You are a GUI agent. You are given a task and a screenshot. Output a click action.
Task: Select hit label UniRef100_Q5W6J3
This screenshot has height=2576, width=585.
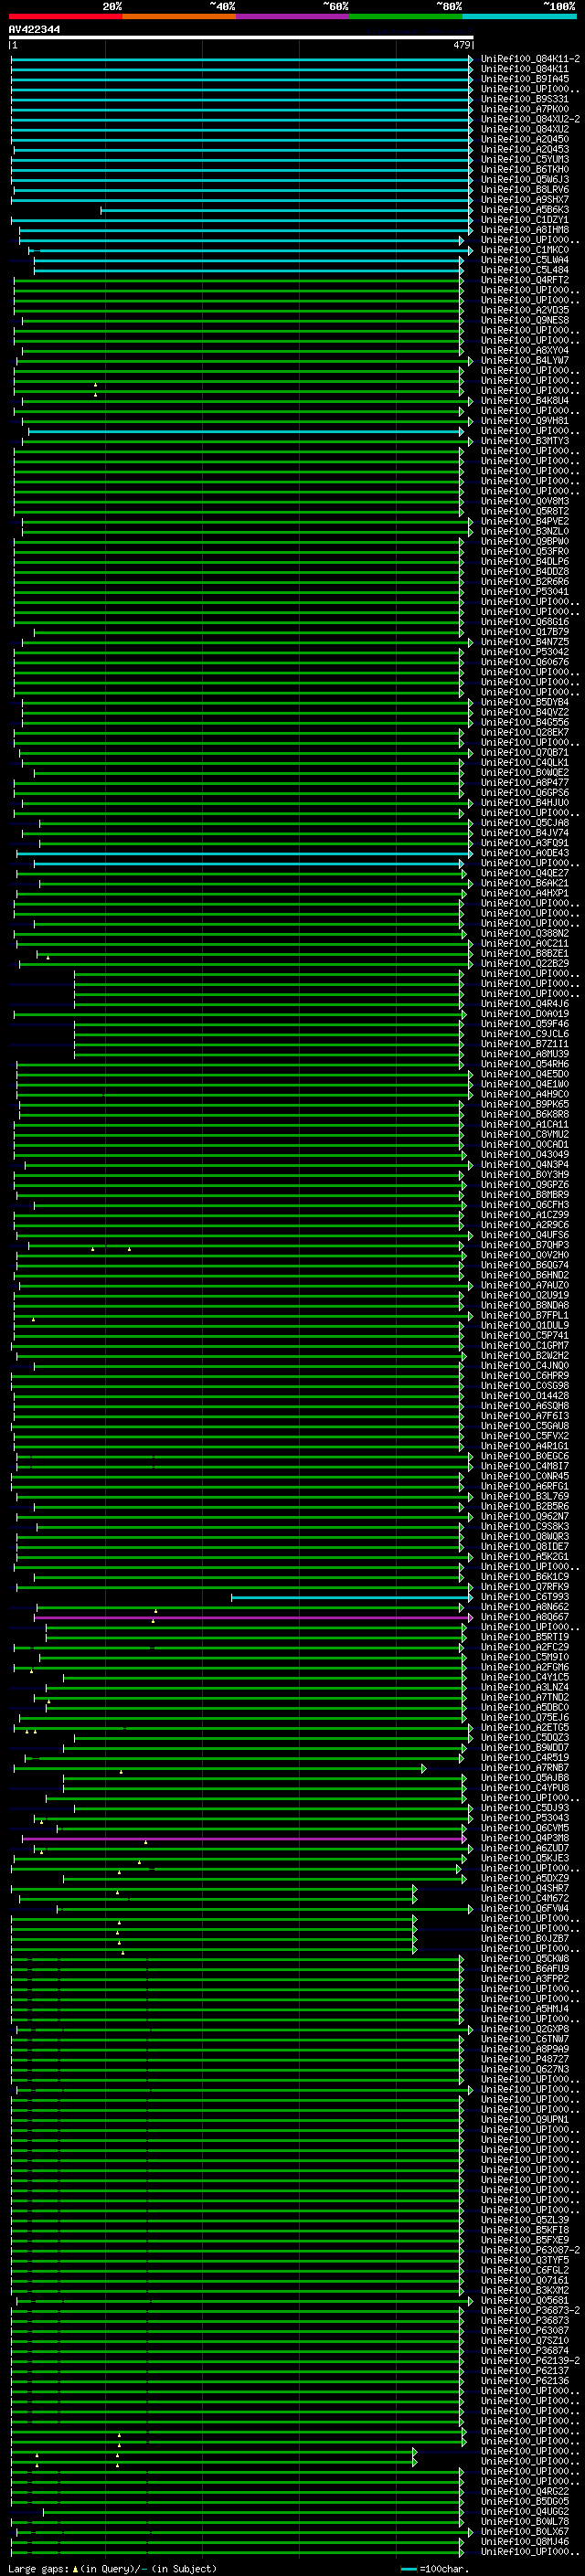point(525,179)
